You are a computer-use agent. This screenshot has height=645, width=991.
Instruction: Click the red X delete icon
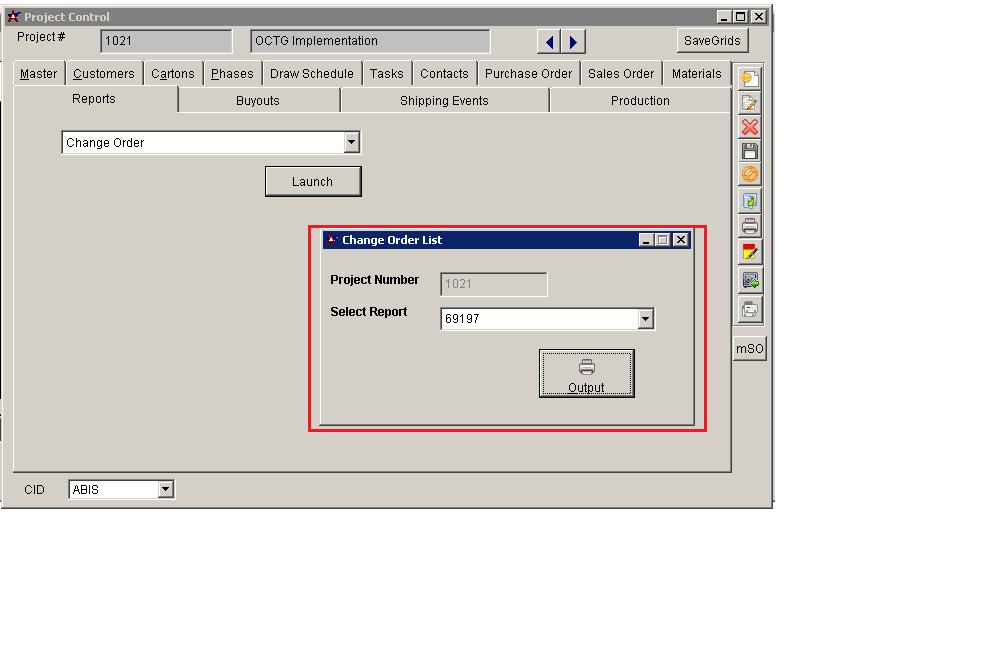click(749, 127)
